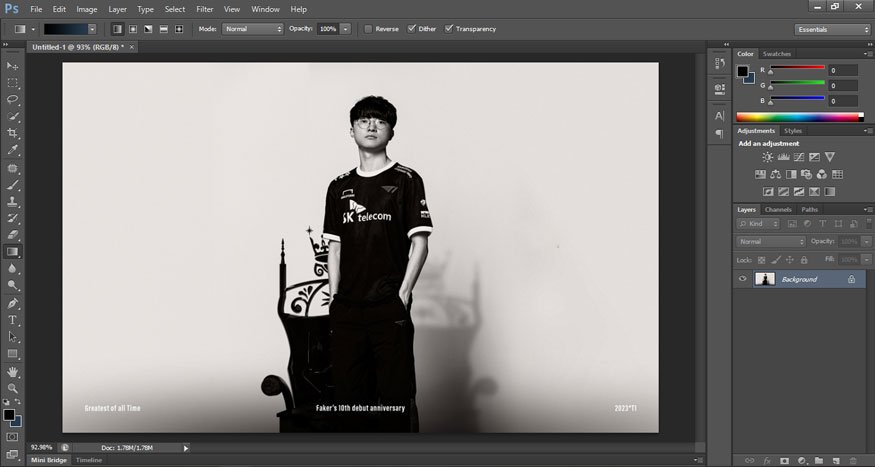Image resolution: width=875 pixels, height=467 pixels.
Task: Select the Gradient tool
Action: [x=12, y=252]
